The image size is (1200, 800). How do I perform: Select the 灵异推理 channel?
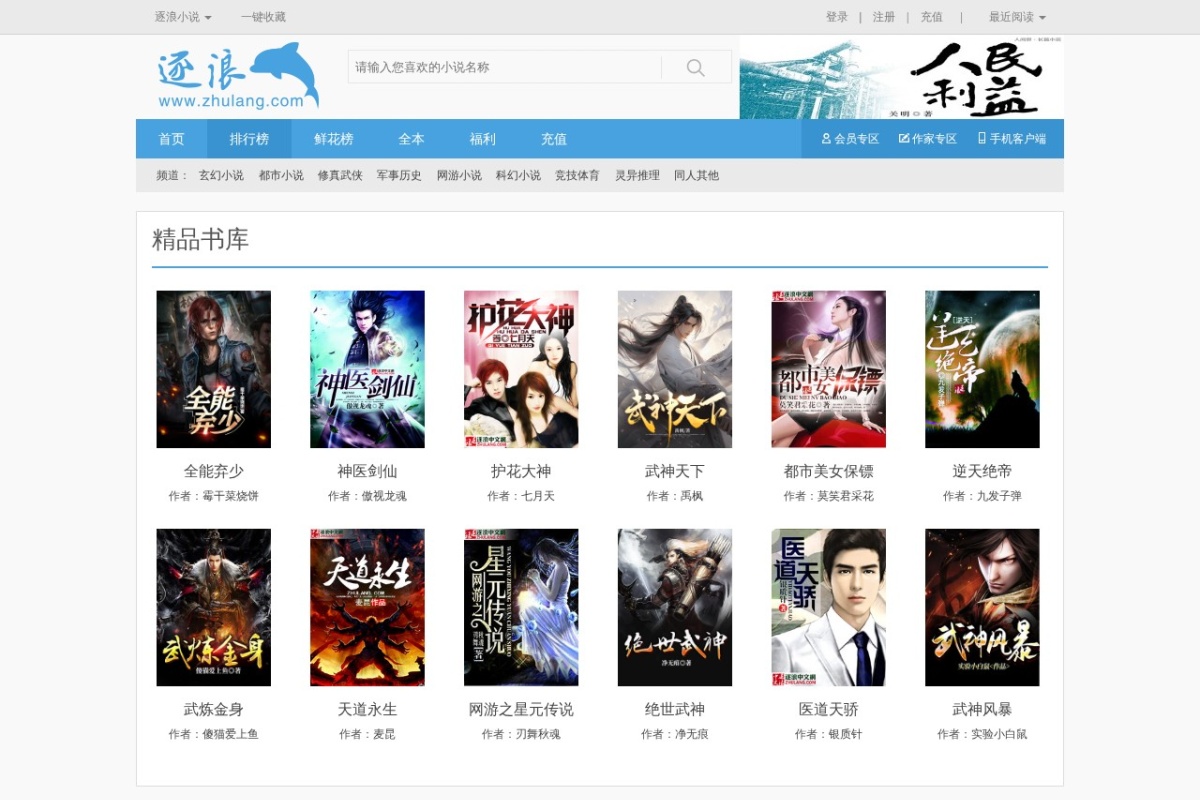(637, 175)
